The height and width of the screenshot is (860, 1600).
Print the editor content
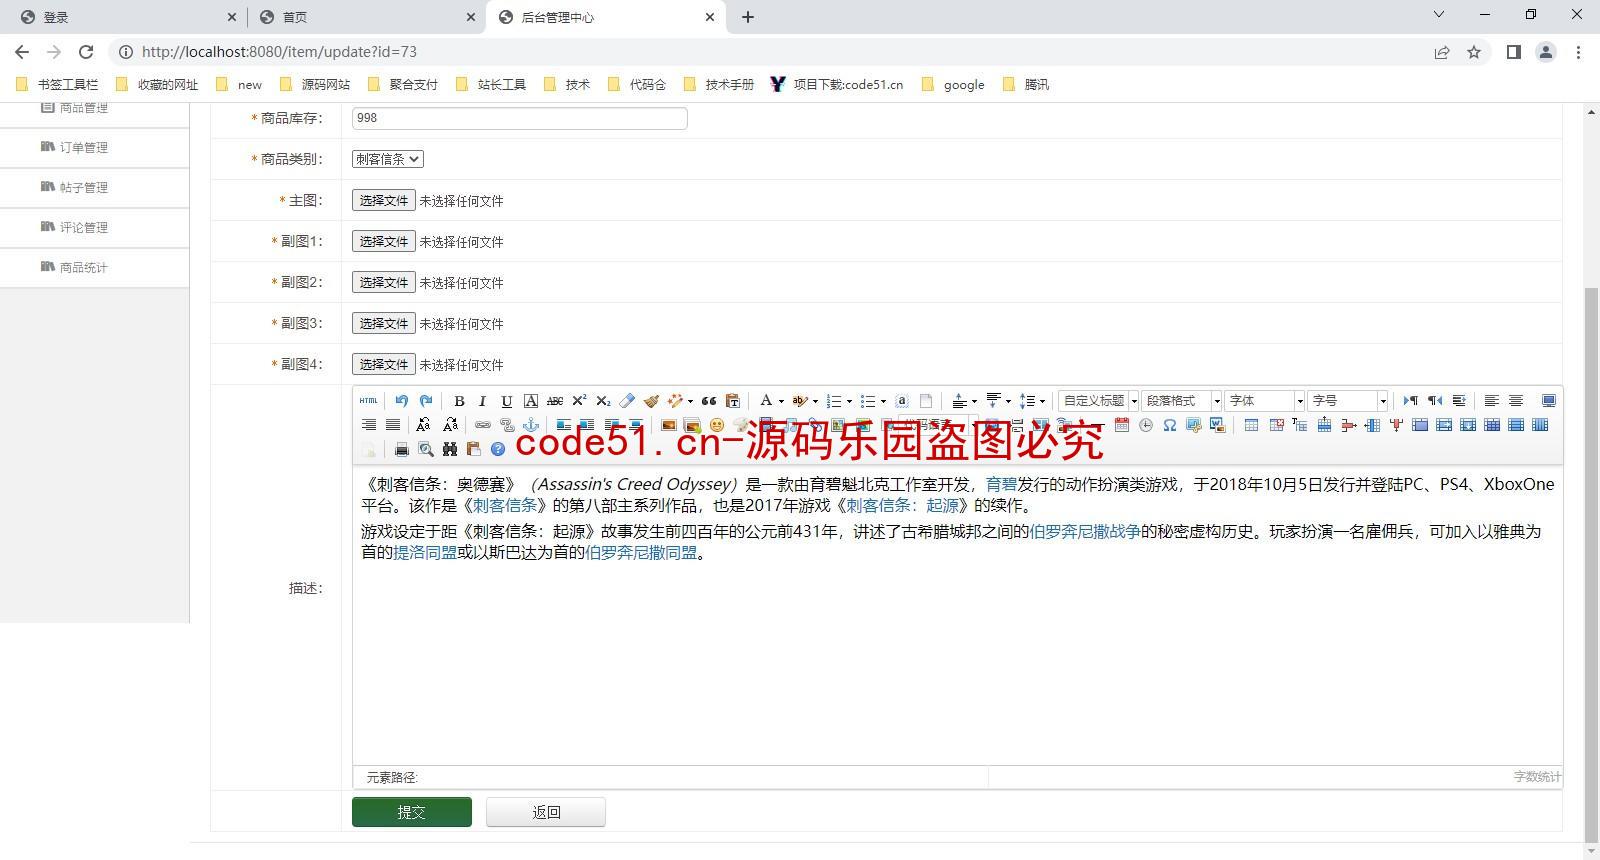(x=402, y=449)
